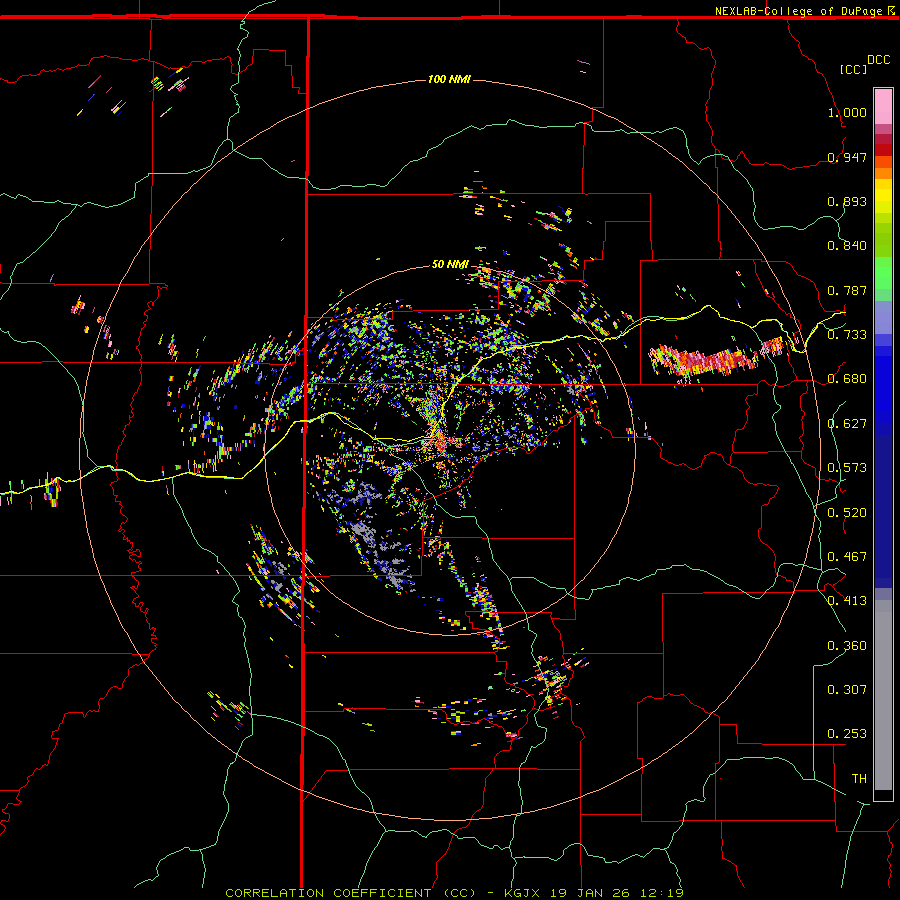Click the 0.253 scale value

pos(847,734)
